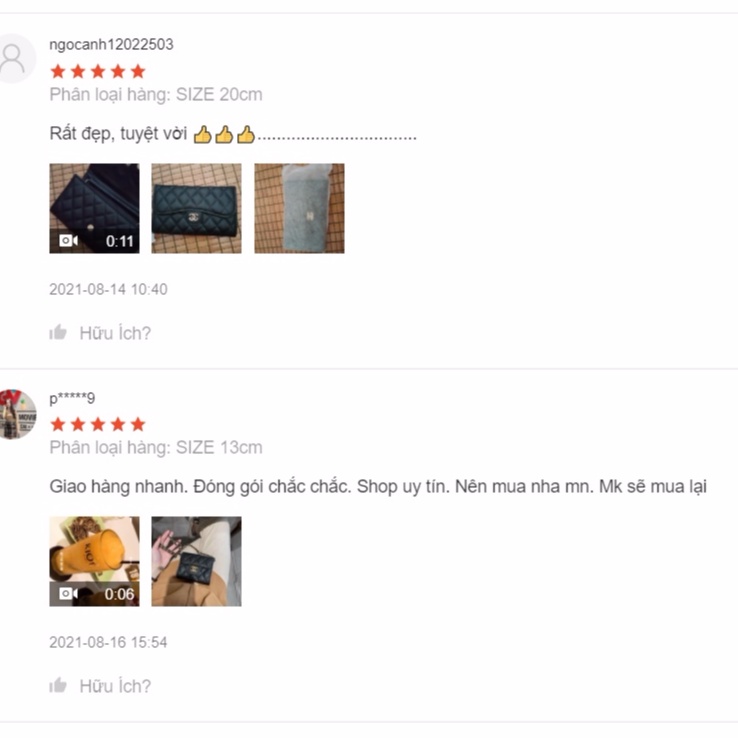Image resolution: width=738 pixels, height=738 pixels.
Task: Play the 0:11 review video of the wallet
Action: tap(94, 208)
